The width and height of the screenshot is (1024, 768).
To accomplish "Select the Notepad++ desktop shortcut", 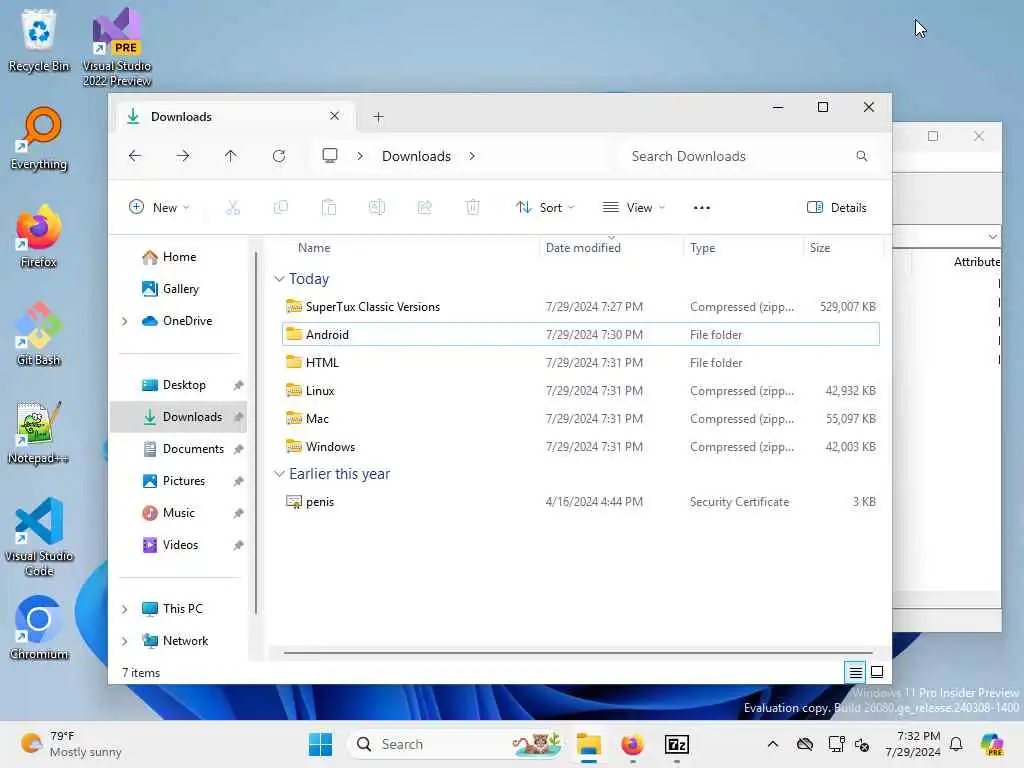I will pyautogui.click(x=38, y=432).
